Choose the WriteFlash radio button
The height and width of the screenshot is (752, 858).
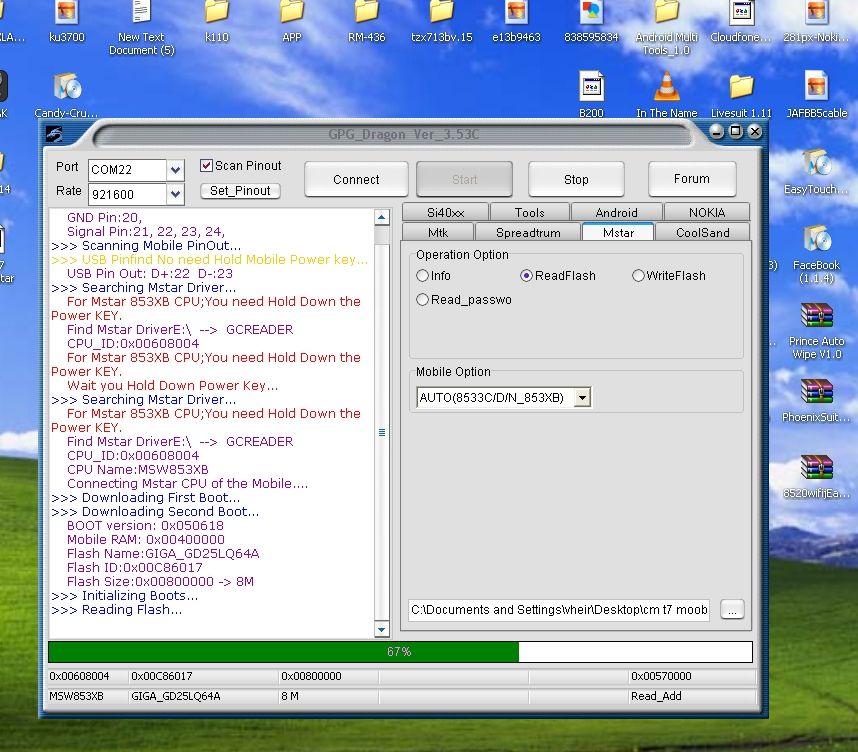tap(638, 276)
